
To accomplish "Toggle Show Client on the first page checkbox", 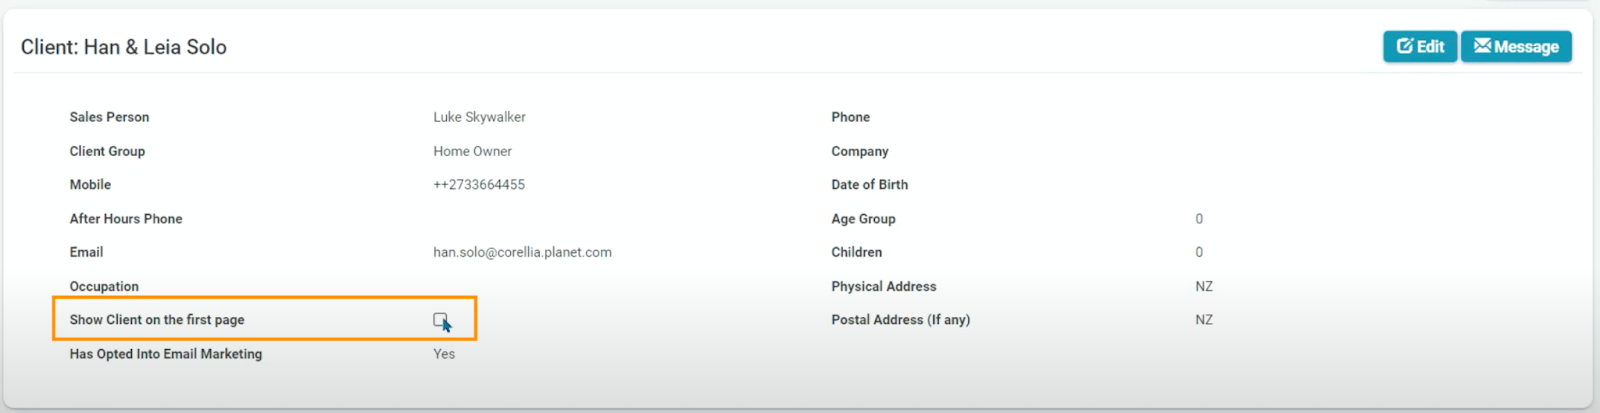I will click(x=440, y=320).
